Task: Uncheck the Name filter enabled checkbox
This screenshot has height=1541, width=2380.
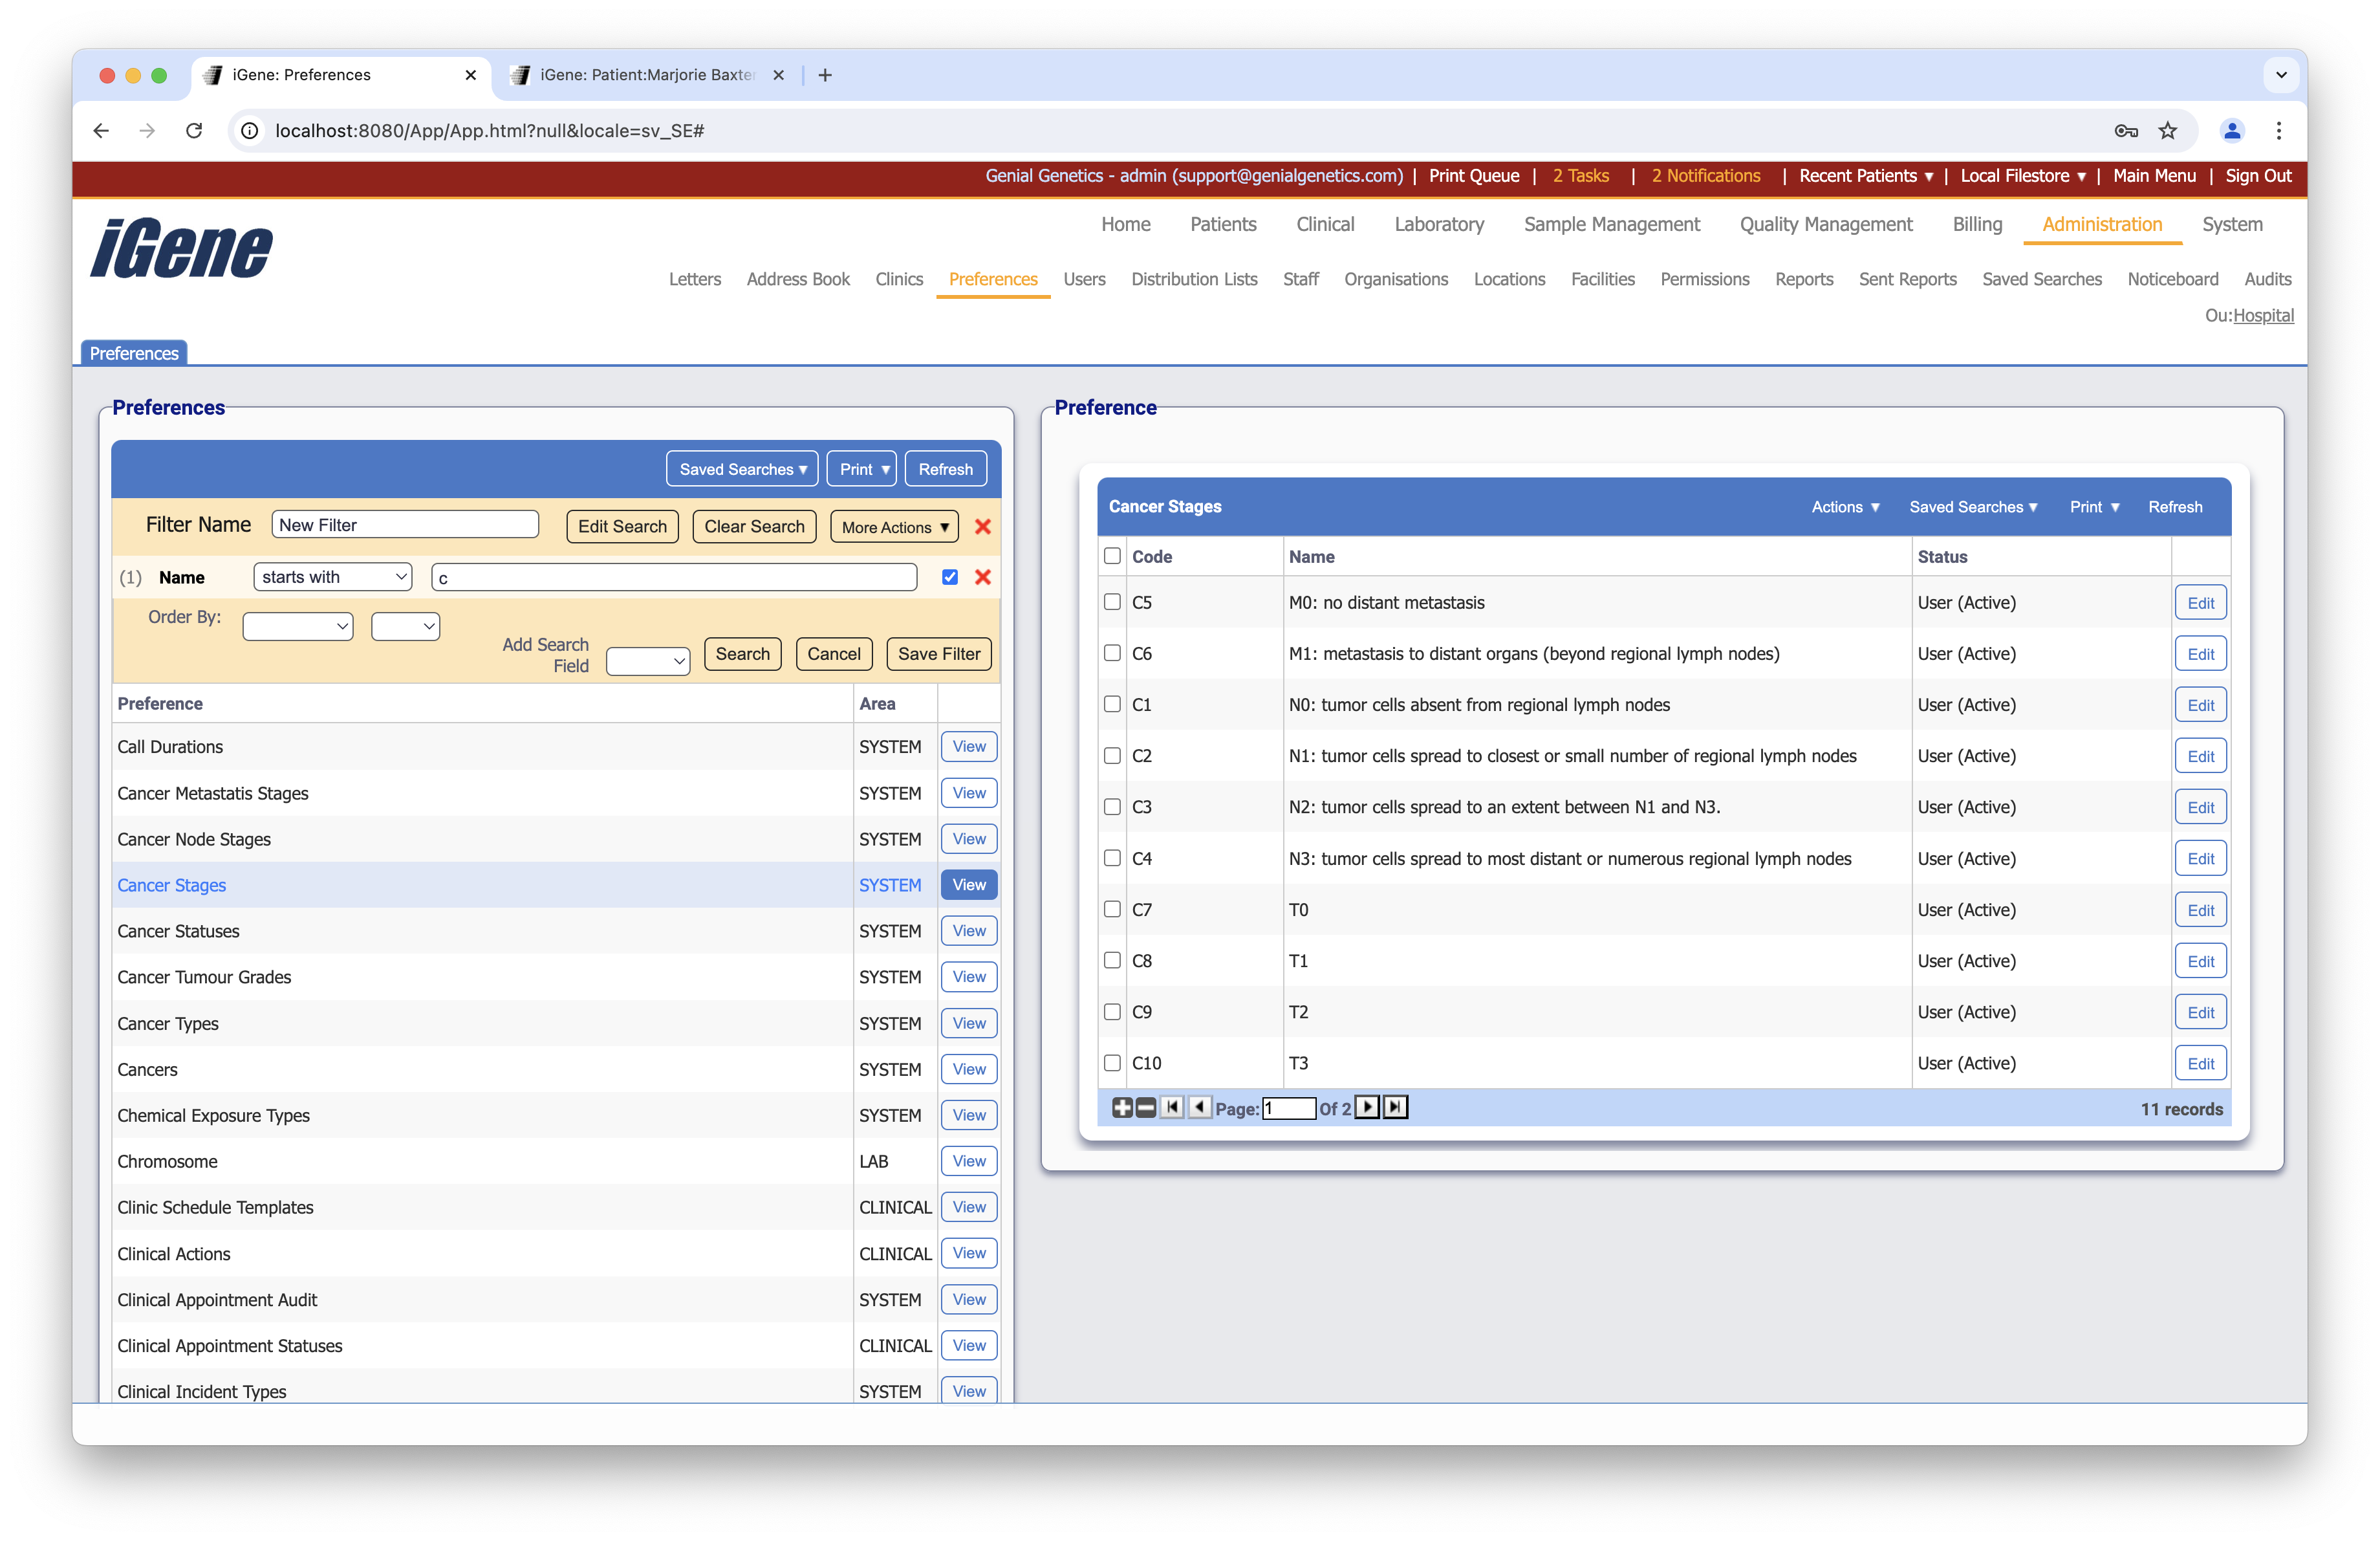Action: (949, 577)
